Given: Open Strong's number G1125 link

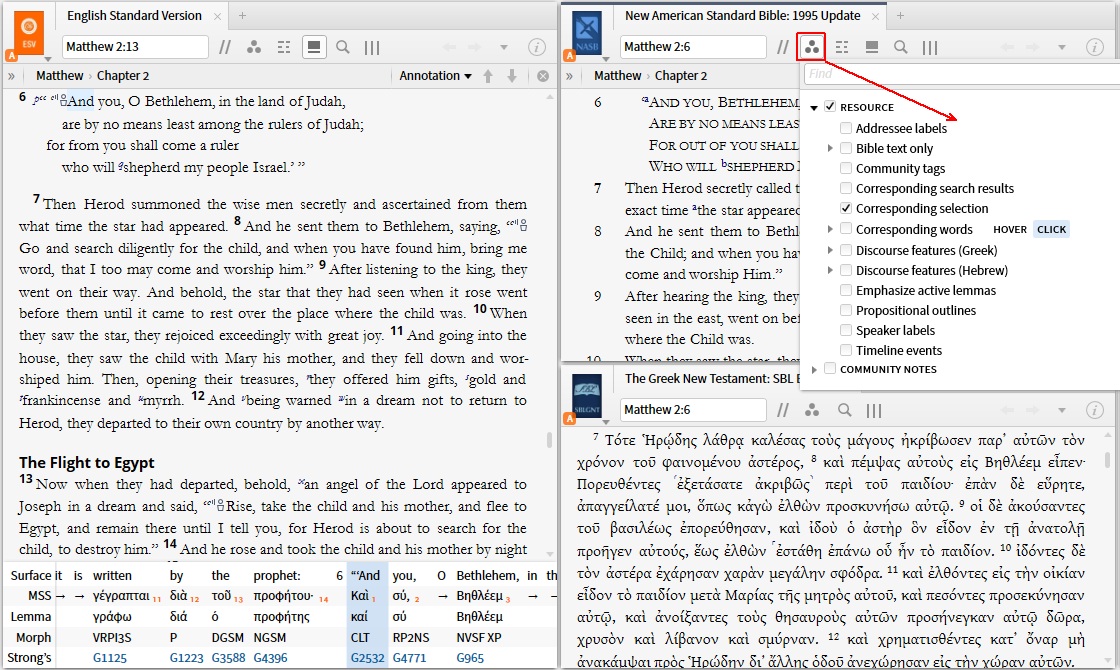Looking at the screenshot, I should point(110,658).
